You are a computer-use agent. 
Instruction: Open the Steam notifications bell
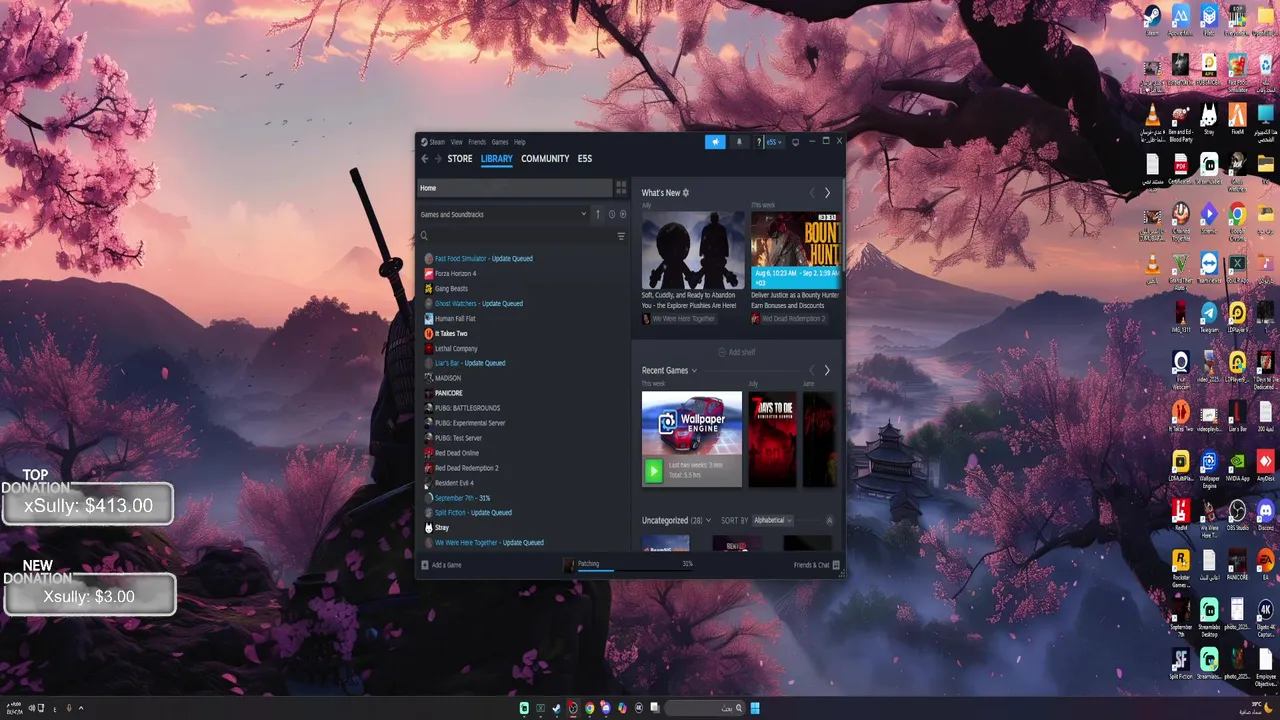[740, 142]
